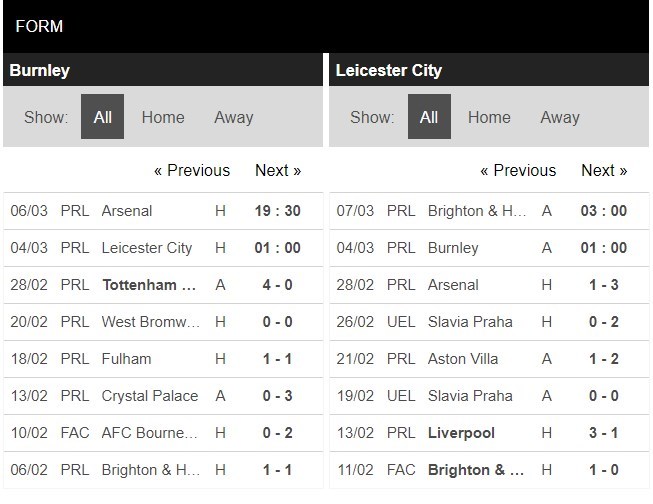The image size is (653, 504).
Task: Show Leicester City Away matches only
Action: 559,117
